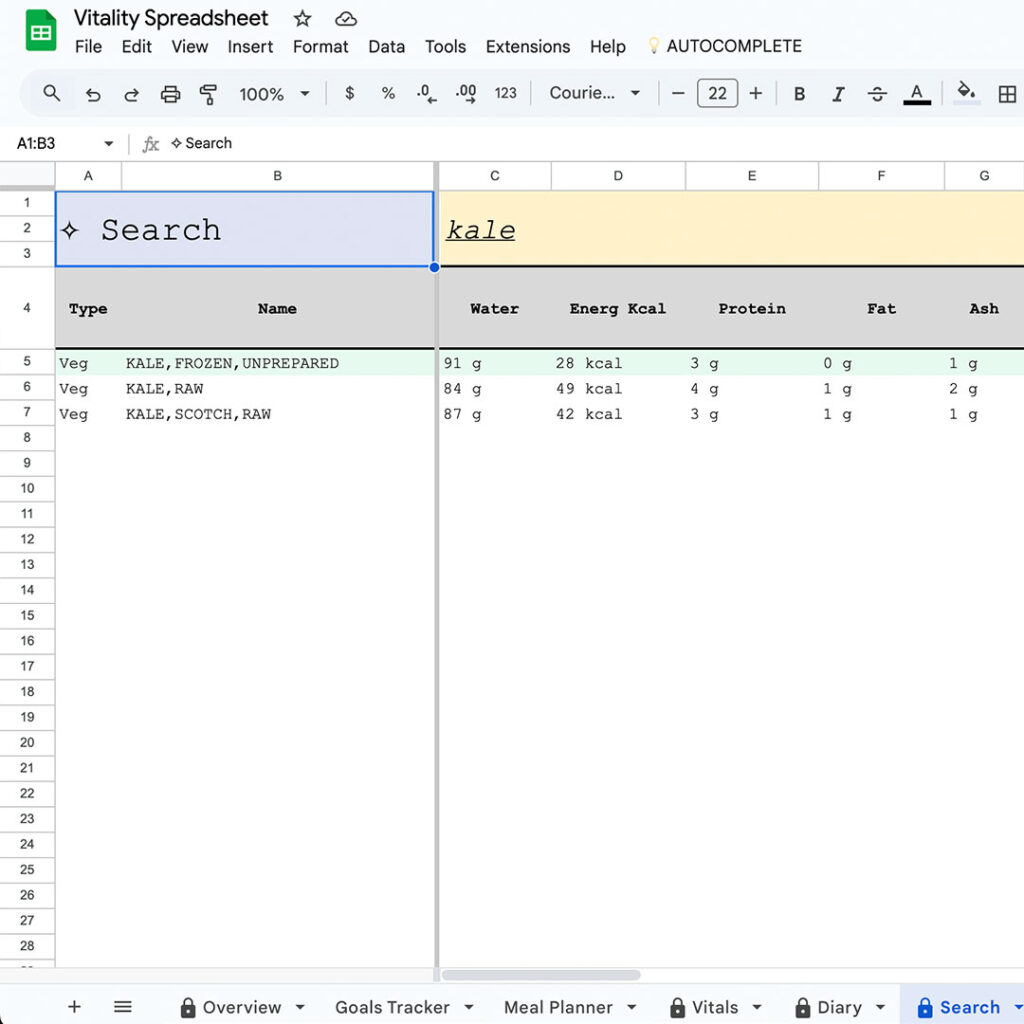
Task: Toggle italic formatting
Action: tap(838, 94)
